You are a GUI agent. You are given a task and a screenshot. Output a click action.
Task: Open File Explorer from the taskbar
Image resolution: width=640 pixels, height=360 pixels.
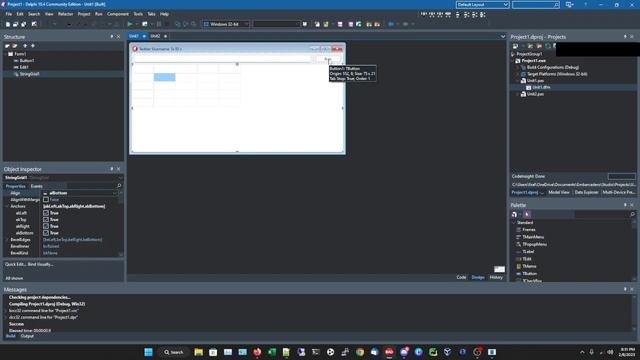coord(199,352)
